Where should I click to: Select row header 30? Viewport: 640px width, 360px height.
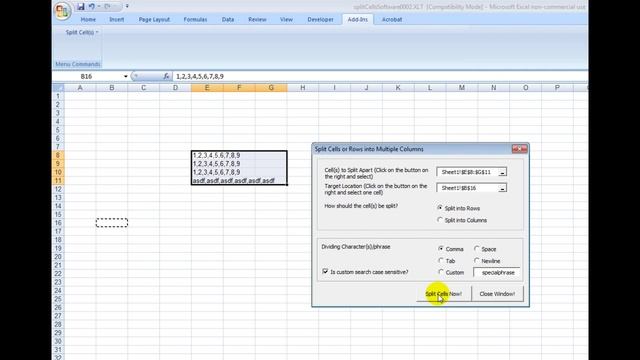[58, 341]
